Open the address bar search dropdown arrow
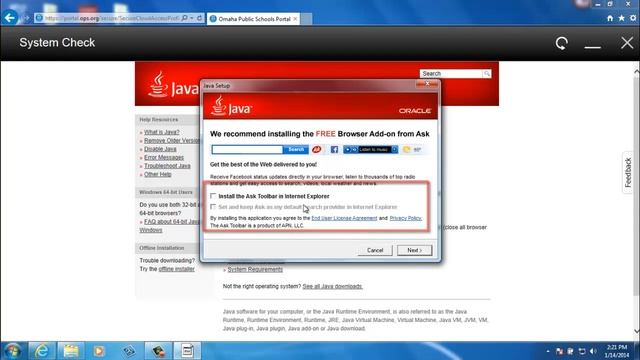 click(191, 18)
